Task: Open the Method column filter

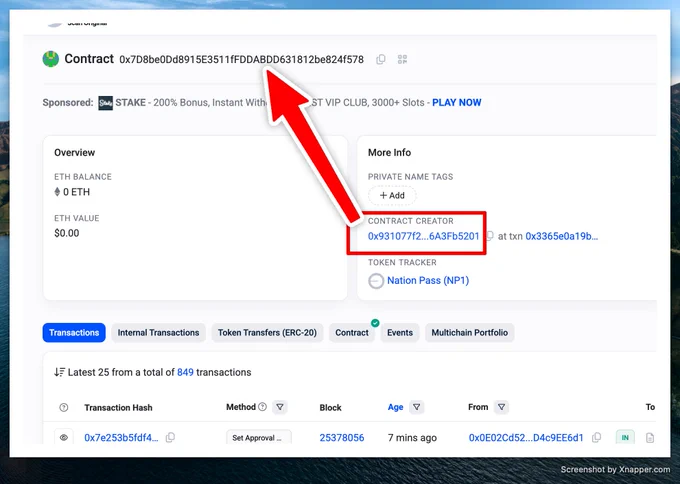Action: (280, 407)
